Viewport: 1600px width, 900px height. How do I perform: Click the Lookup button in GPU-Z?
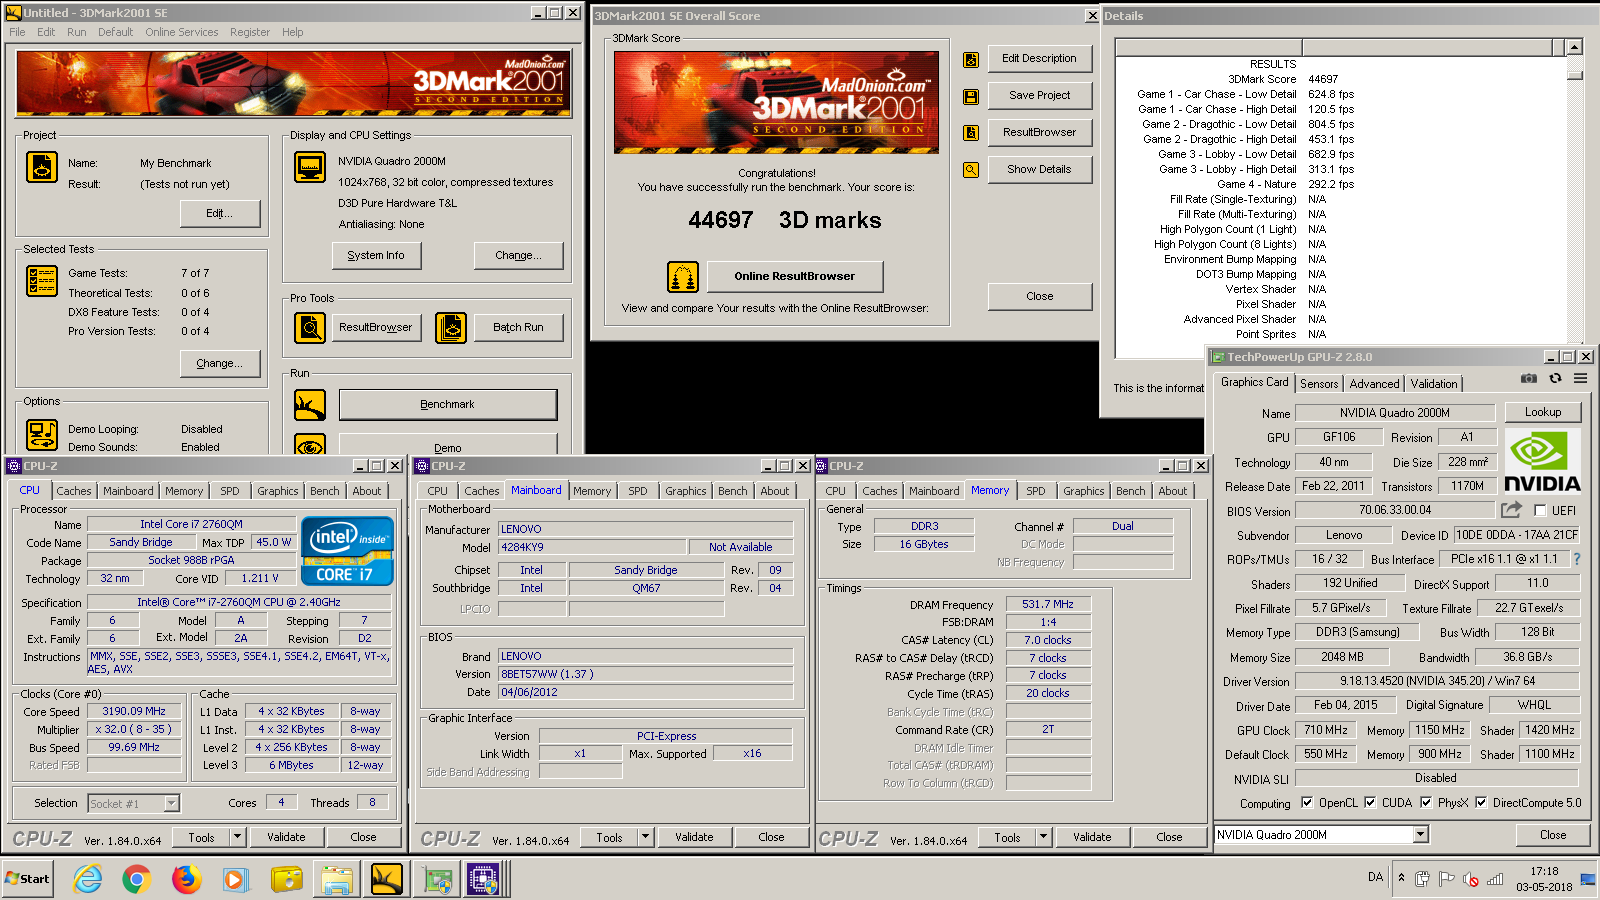[x=1543, y=412]
